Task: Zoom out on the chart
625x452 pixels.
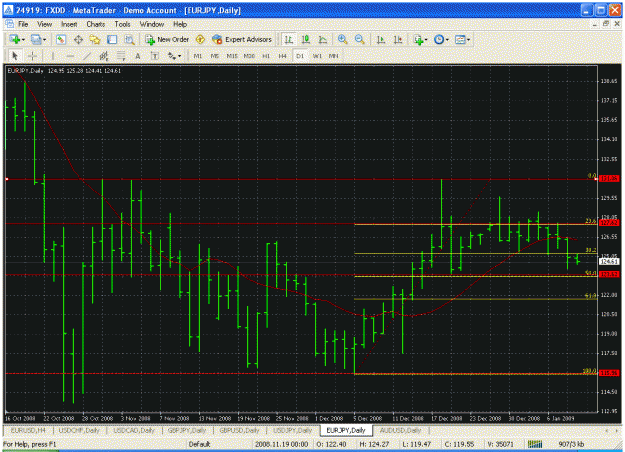Action: [360, 39]
